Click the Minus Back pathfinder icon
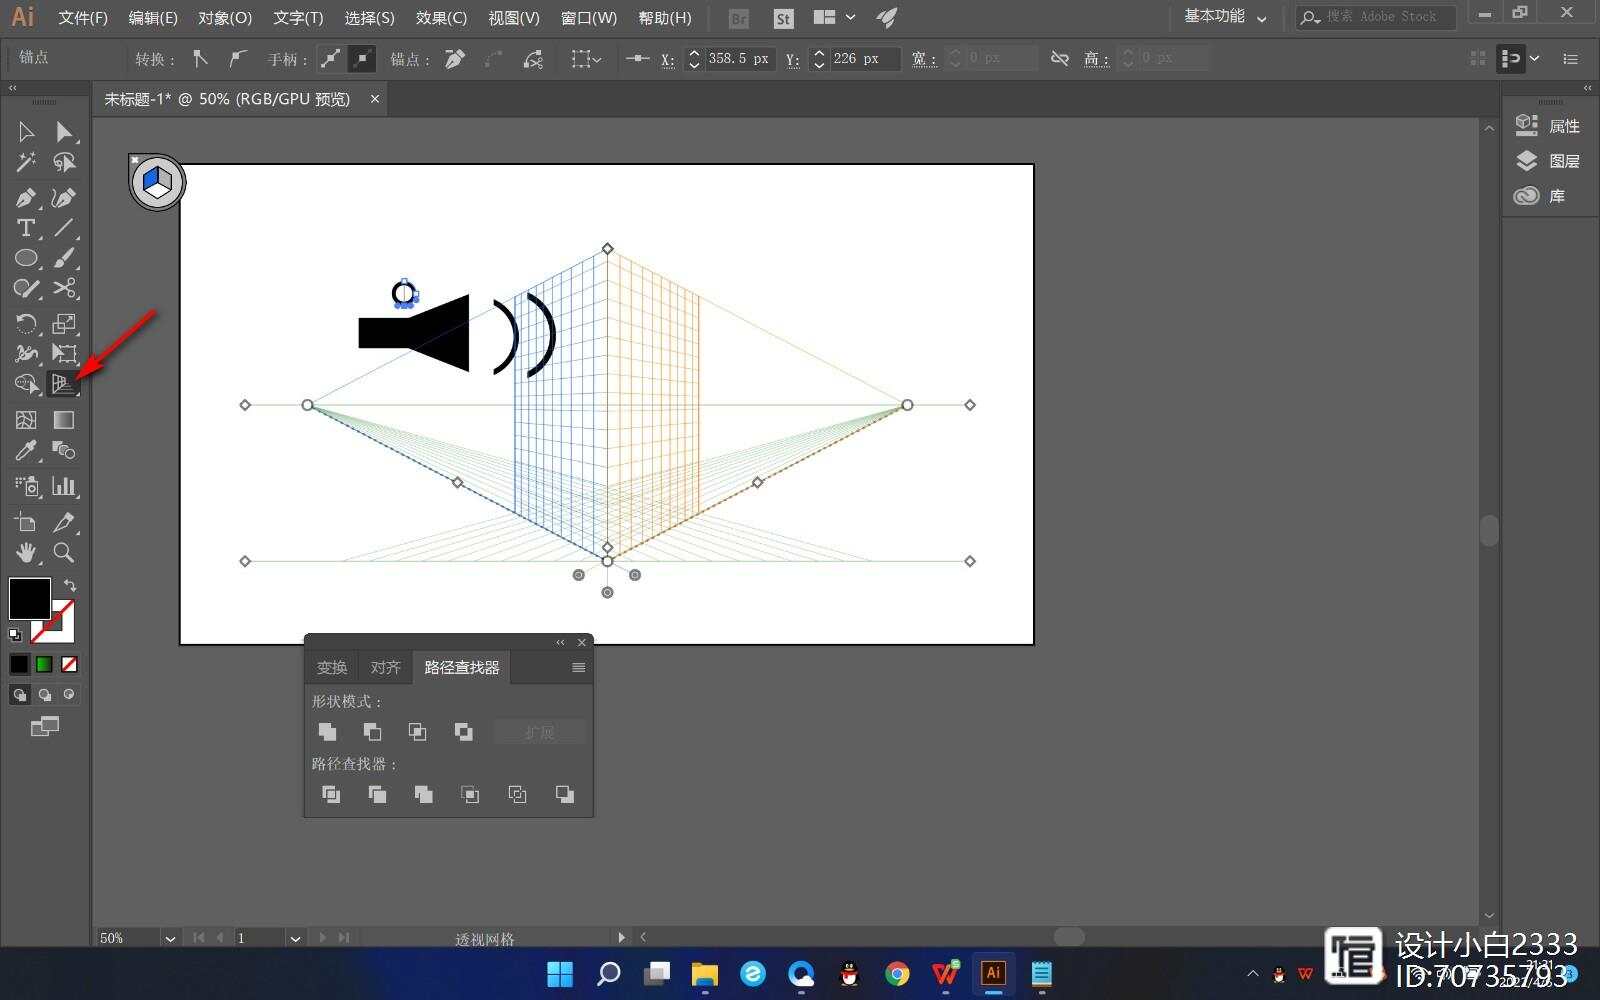Viewport: 1600px width, 1000px height. [565, 794]
